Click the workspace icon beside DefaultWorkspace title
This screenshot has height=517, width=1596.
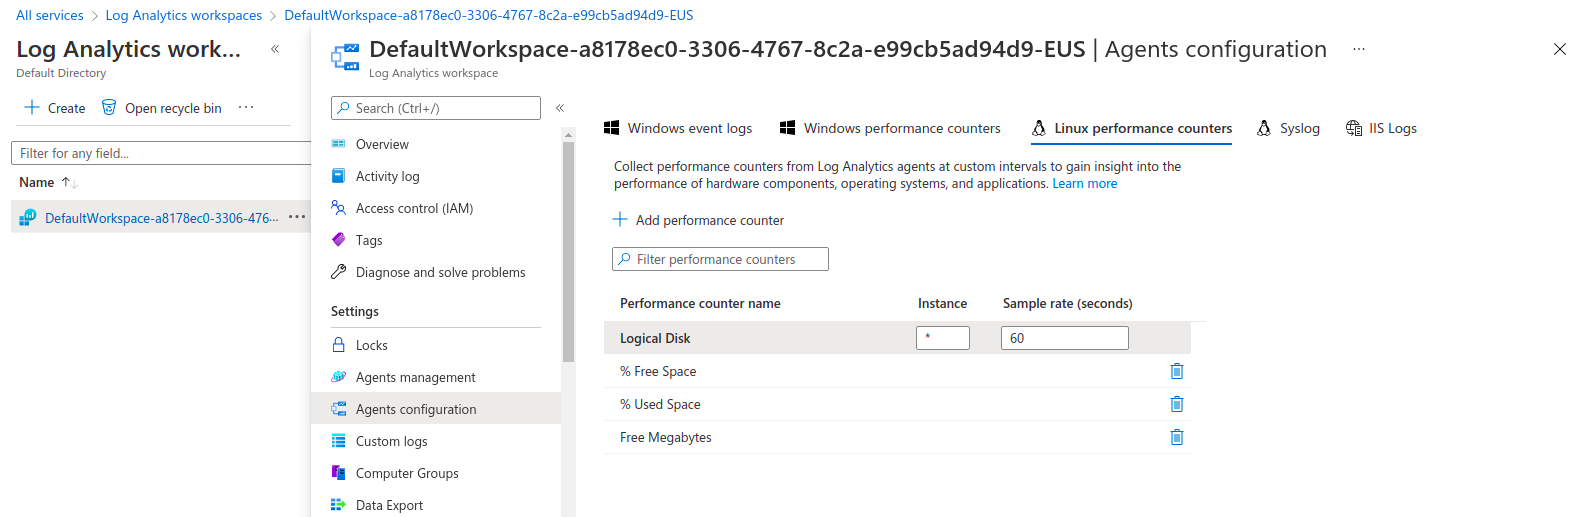[x=345, y=57]
